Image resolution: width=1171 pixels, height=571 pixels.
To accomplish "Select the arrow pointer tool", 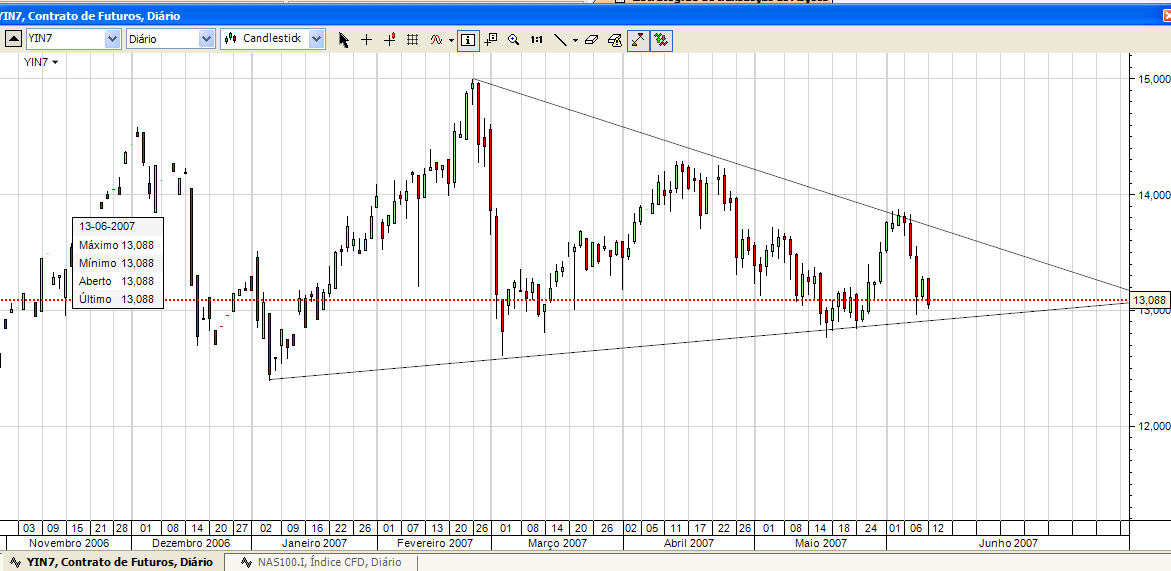I will pyautogui.click(x=344, y=40).
